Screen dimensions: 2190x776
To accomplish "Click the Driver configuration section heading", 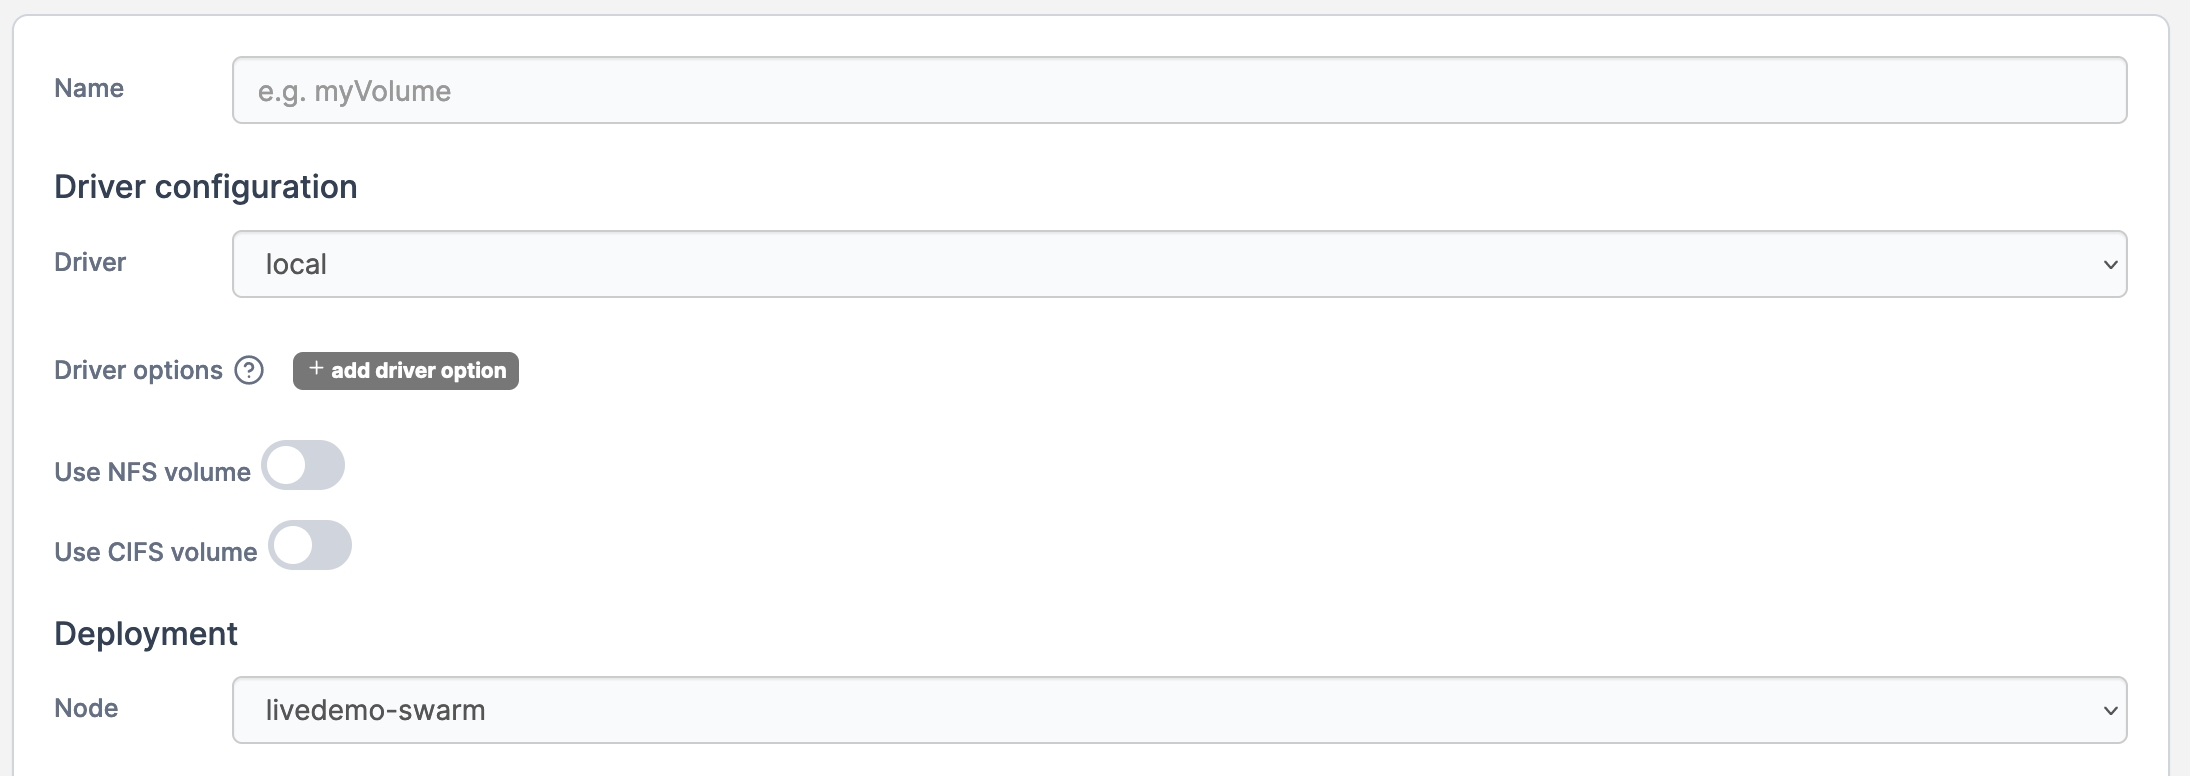I will pyautogui.click(x=205, y=187).
